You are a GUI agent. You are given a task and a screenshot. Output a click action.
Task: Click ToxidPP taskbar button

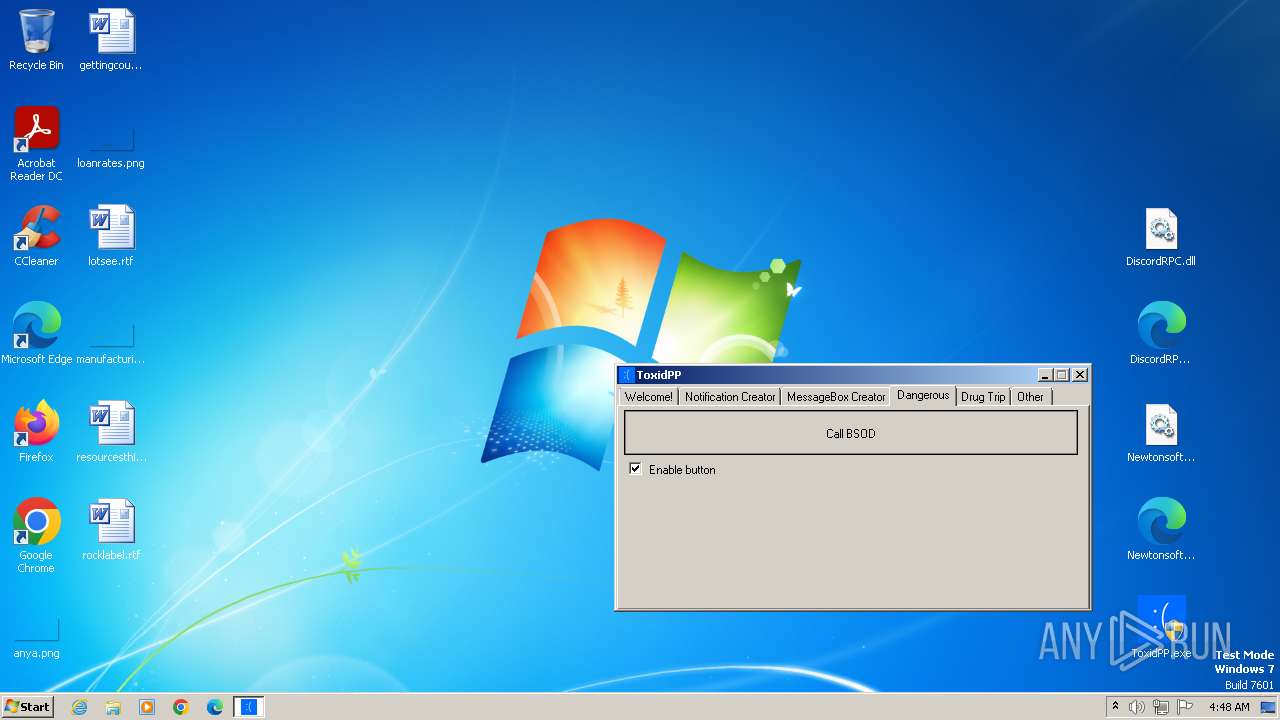[249, 707]
